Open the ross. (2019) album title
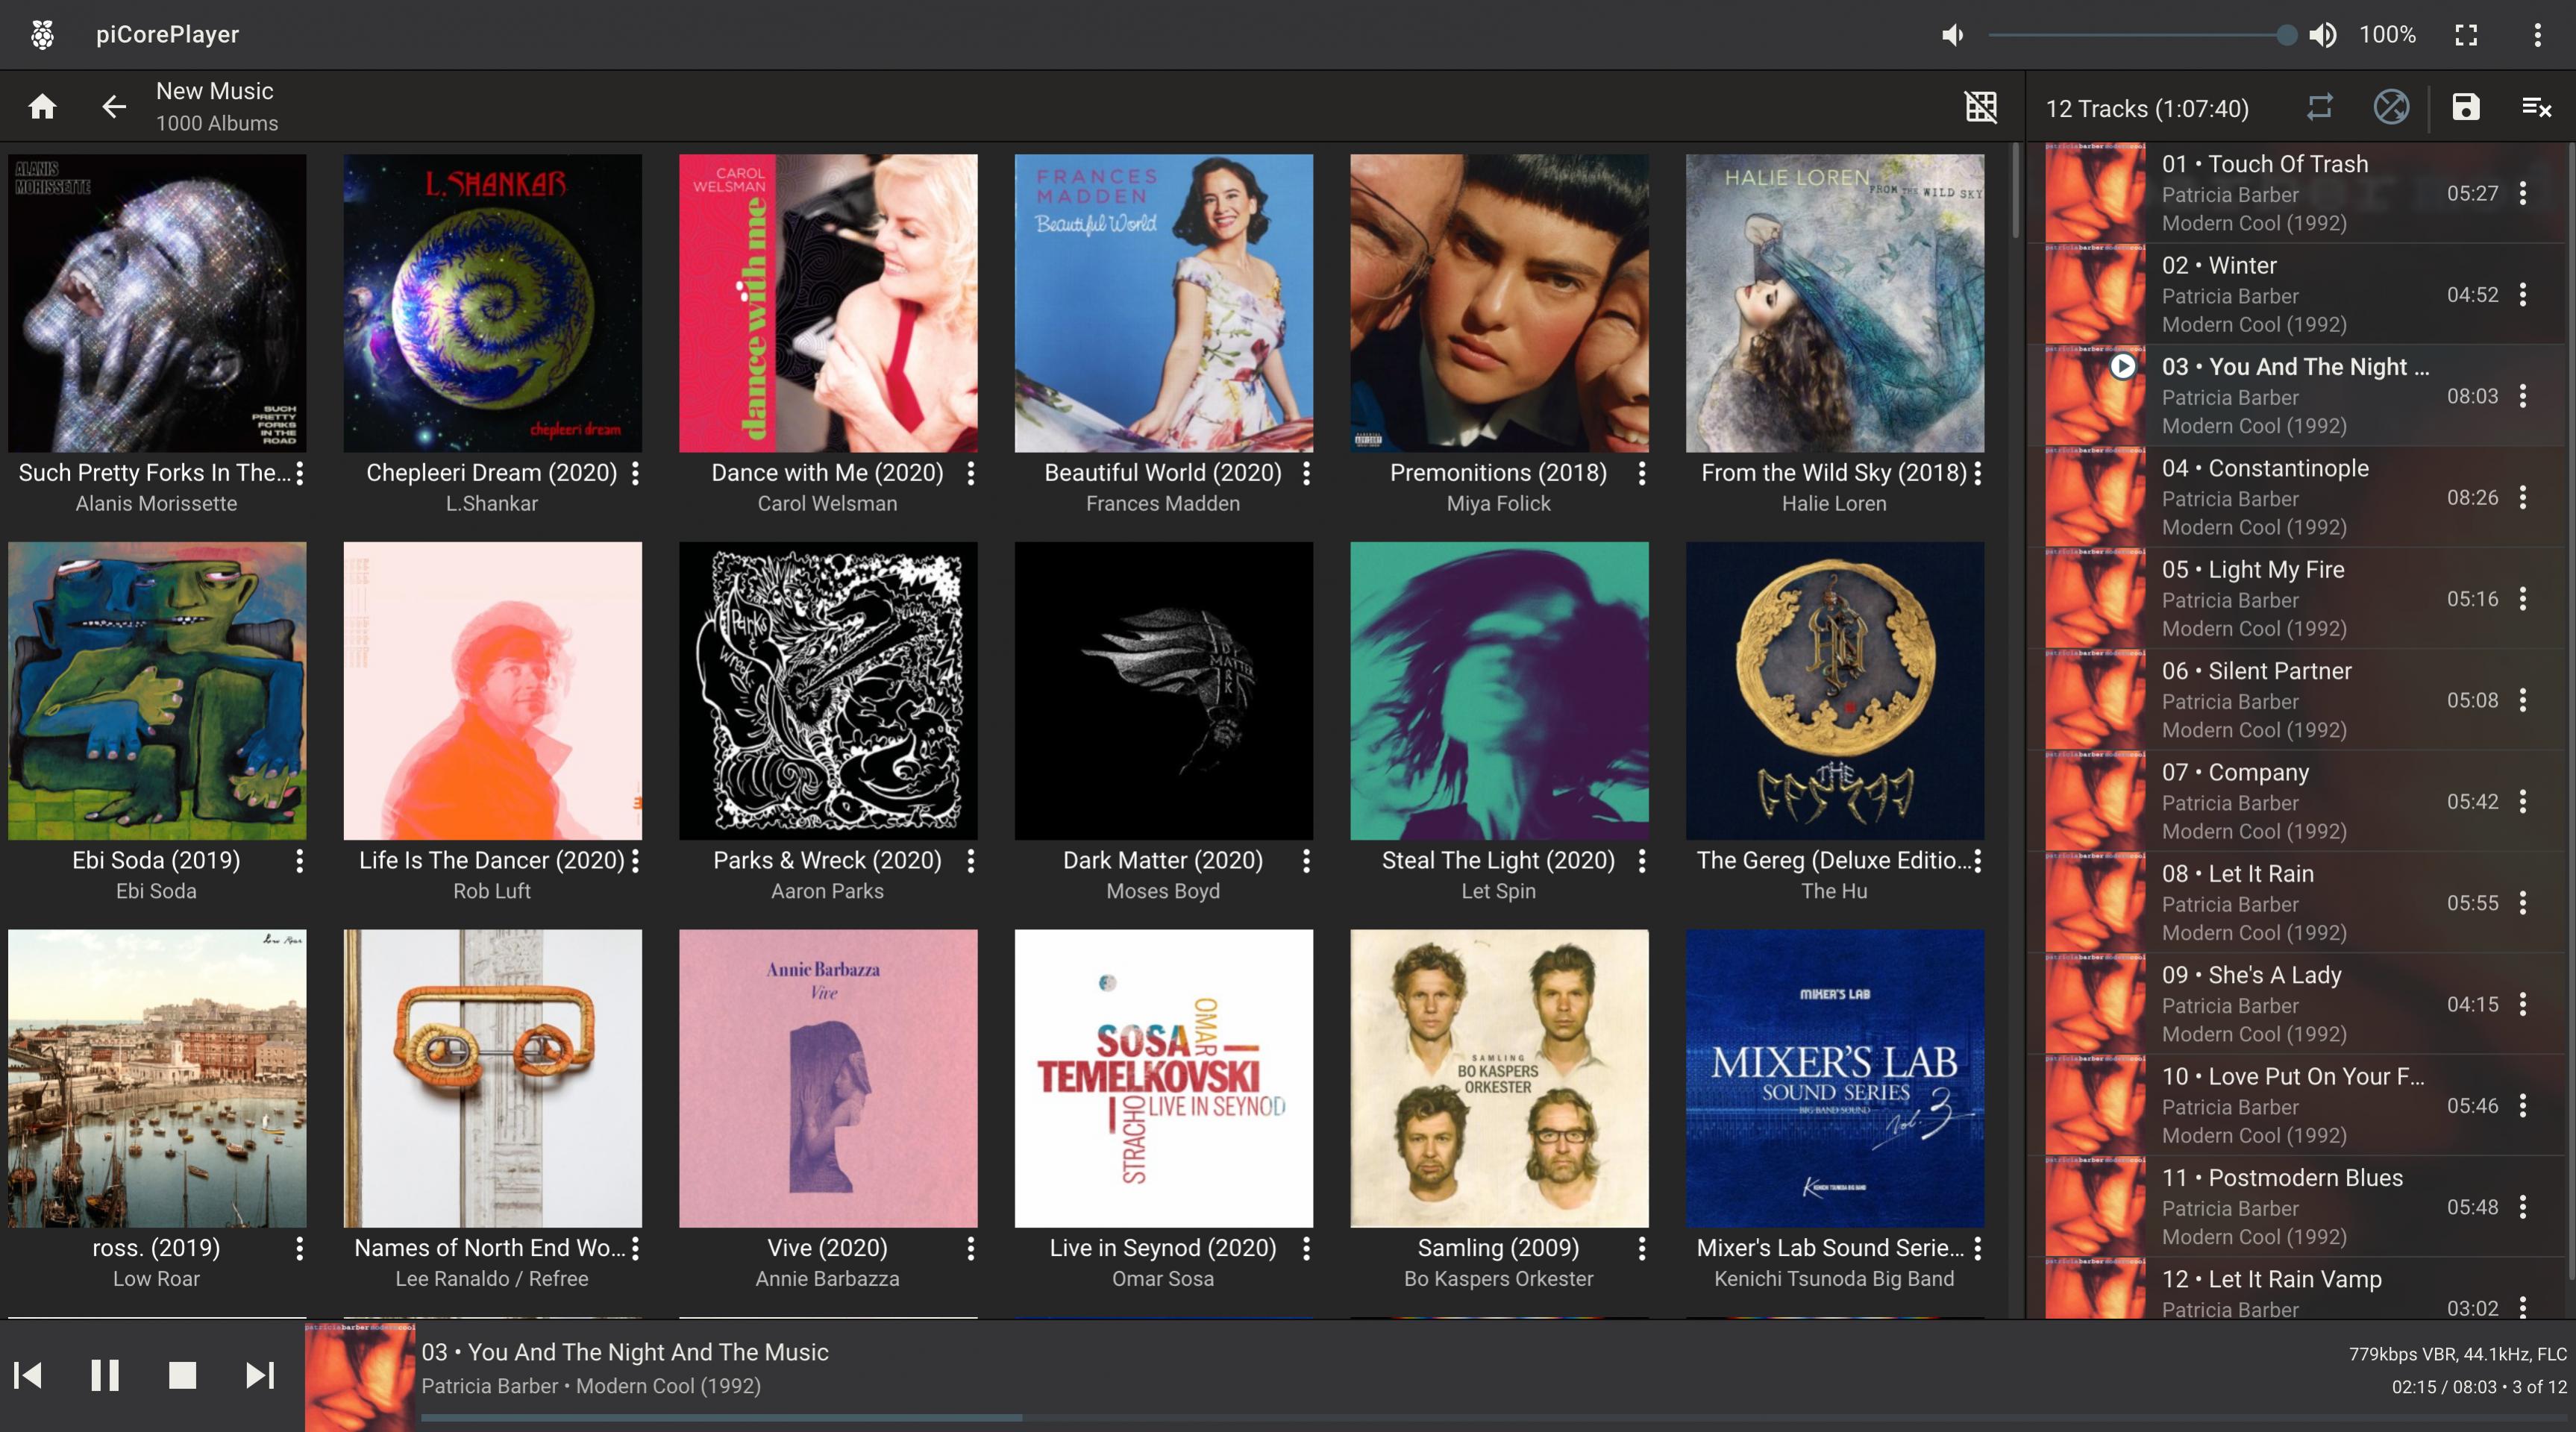 156,1248
